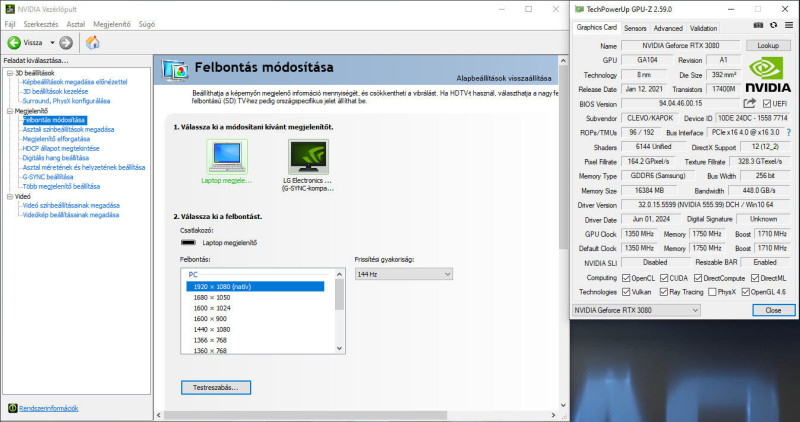Share BIOS using the export arrow icon
Image resolution: width=800 pixels, height=422 pixels.
(749, 103)
